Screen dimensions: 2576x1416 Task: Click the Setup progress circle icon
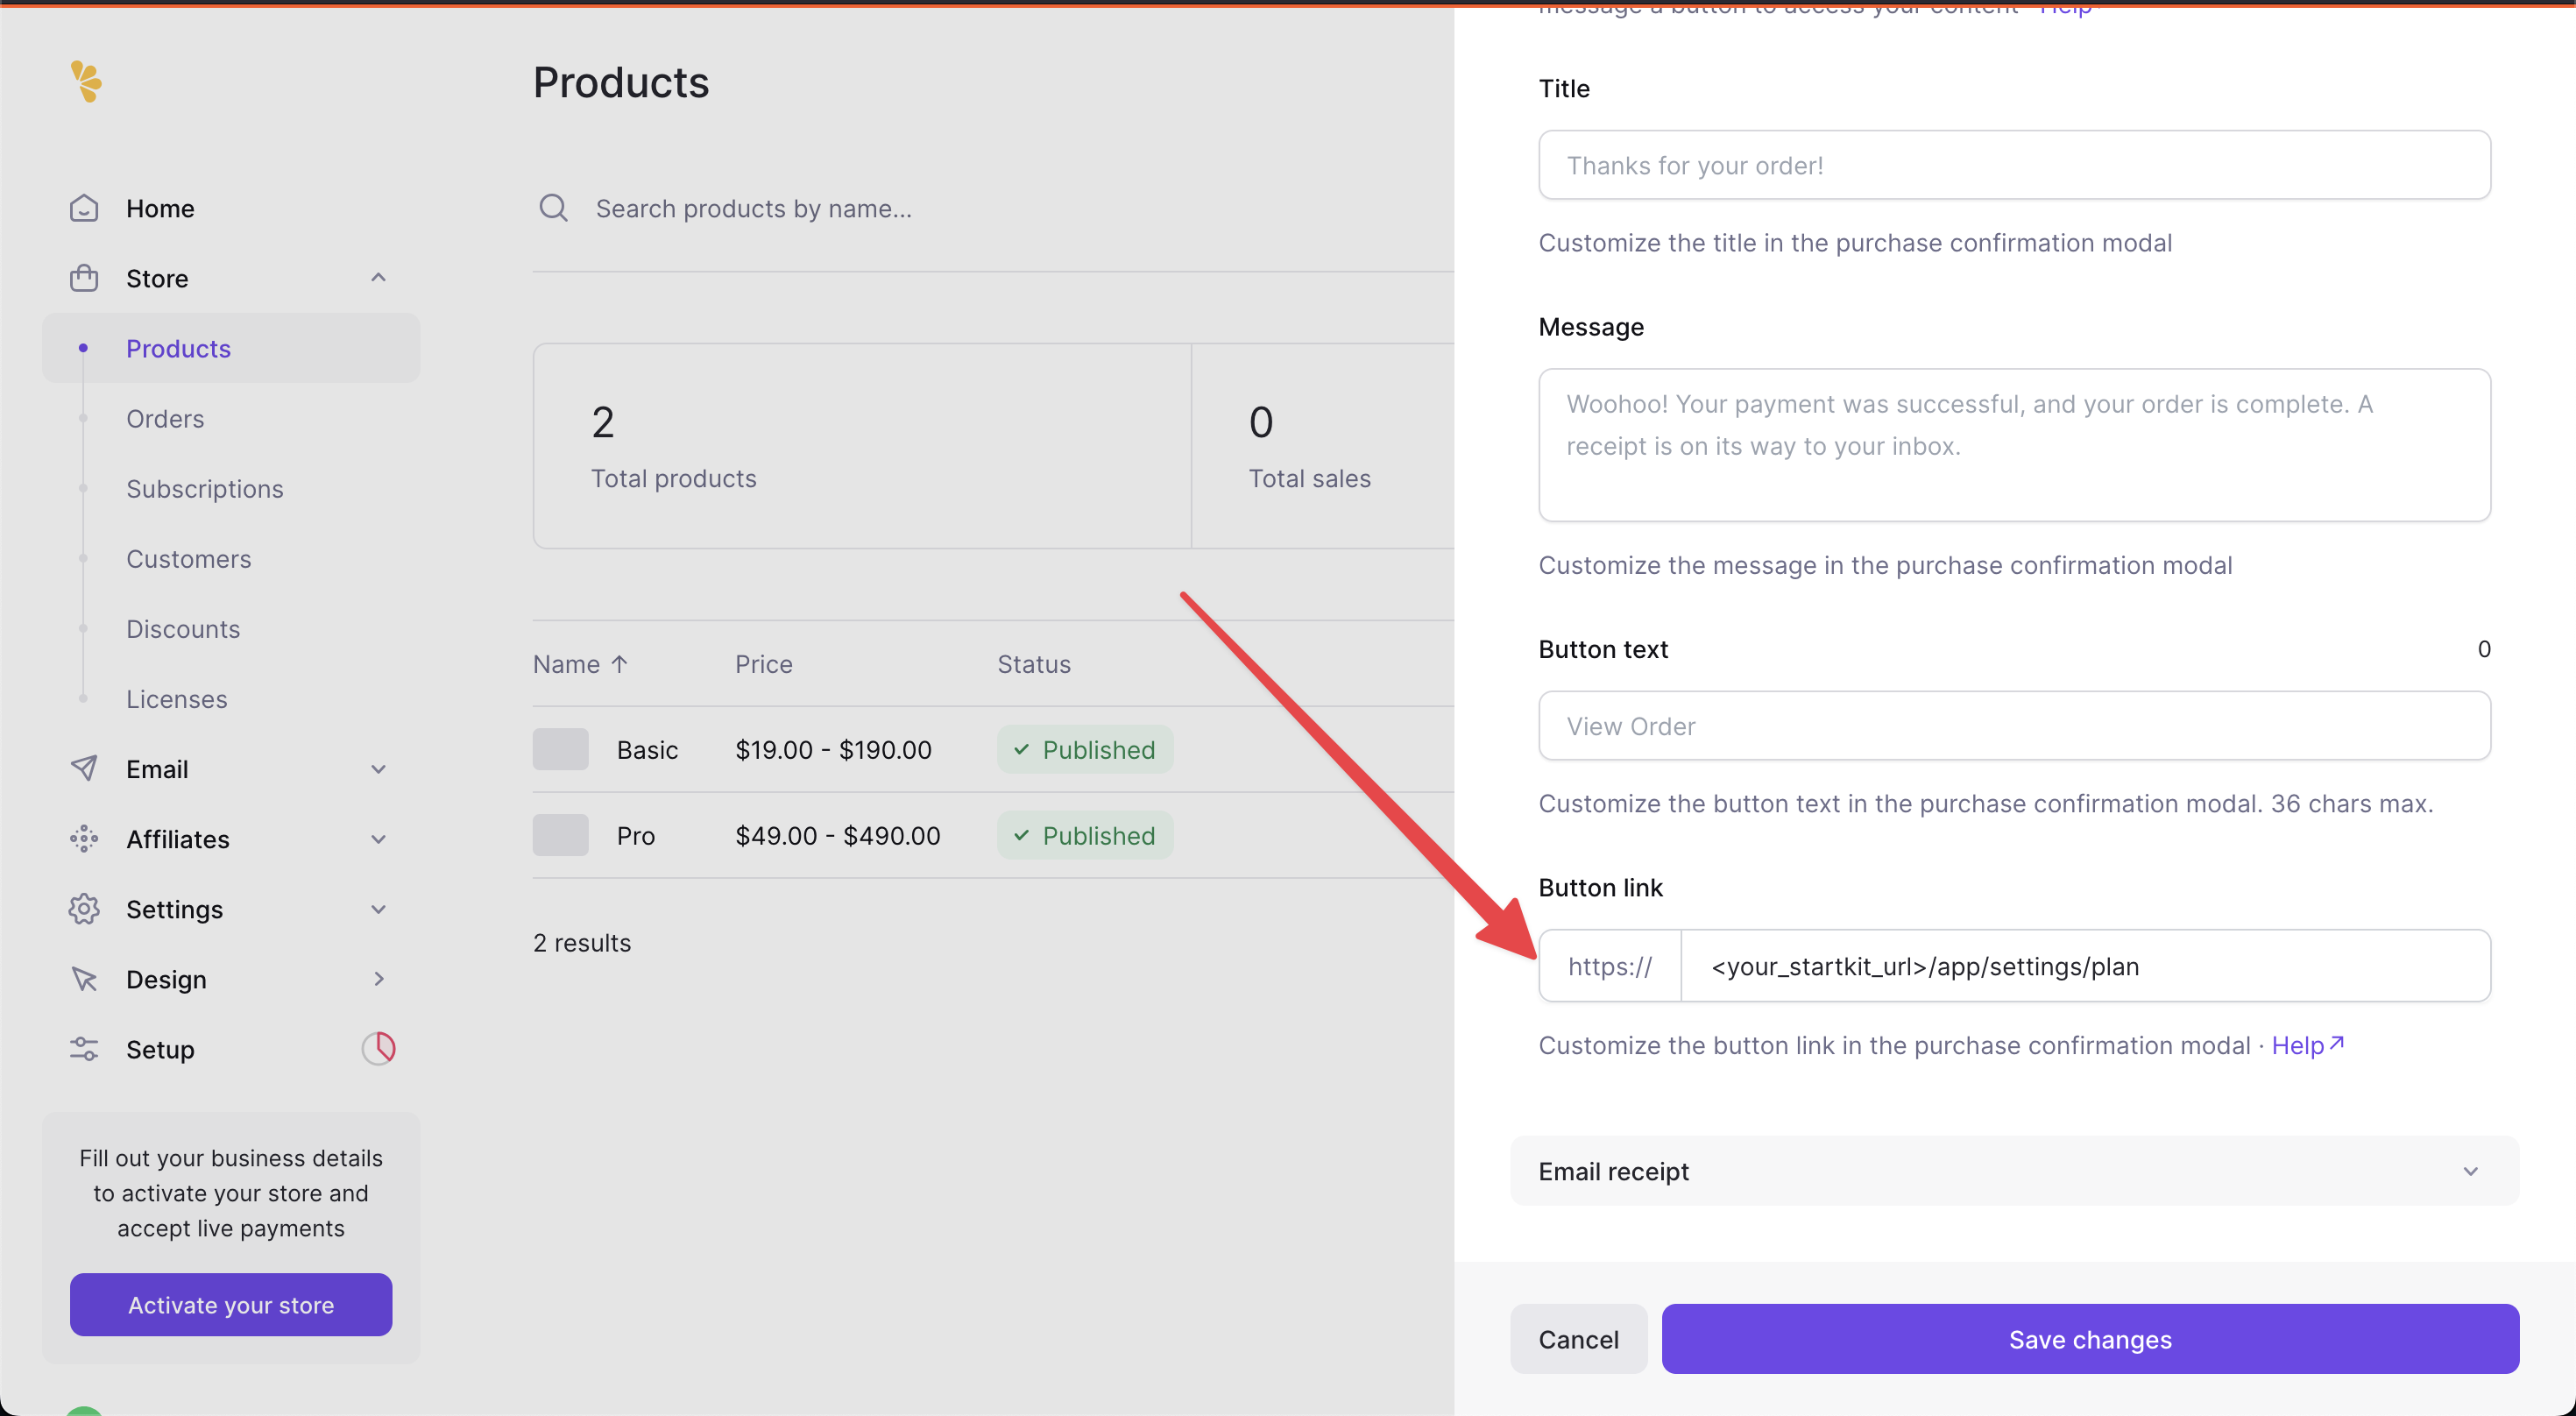[x=378, y=1048]
